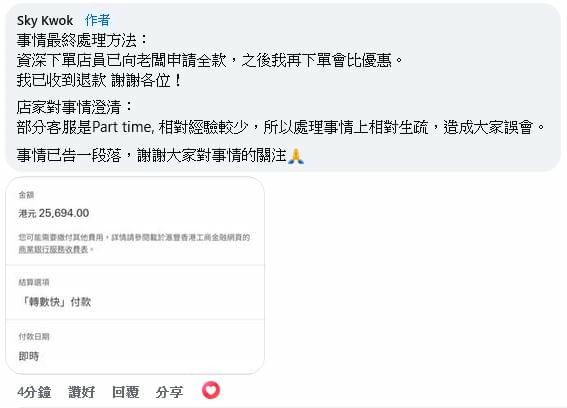Click the 金額 label in receipt
This screenshot has height=408, width=567.
[26, 195]
